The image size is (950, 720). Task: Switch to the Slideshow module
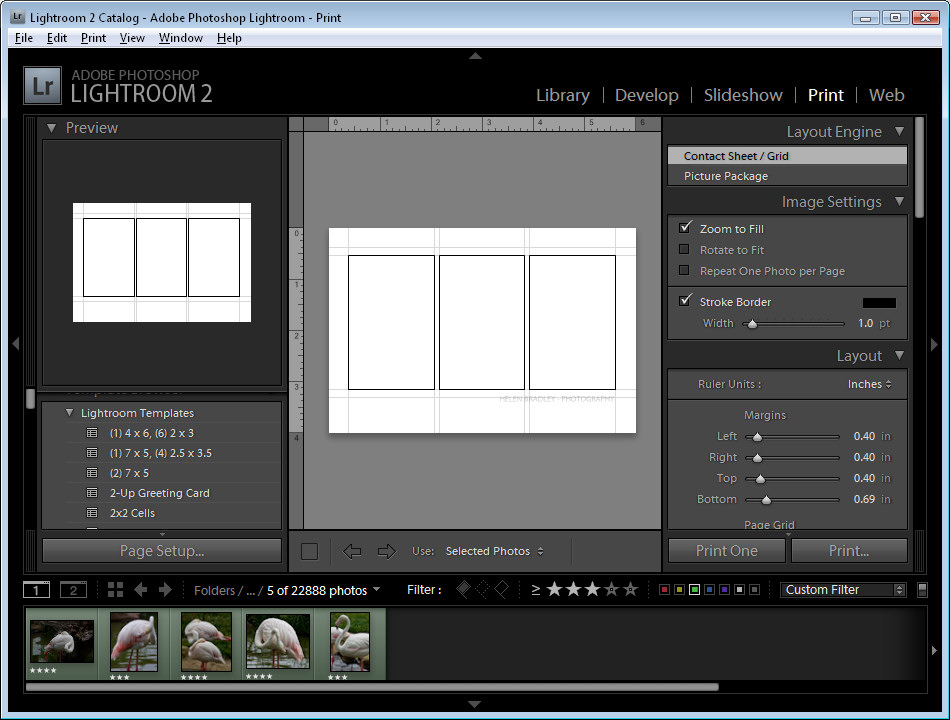[x=743, y=95]
